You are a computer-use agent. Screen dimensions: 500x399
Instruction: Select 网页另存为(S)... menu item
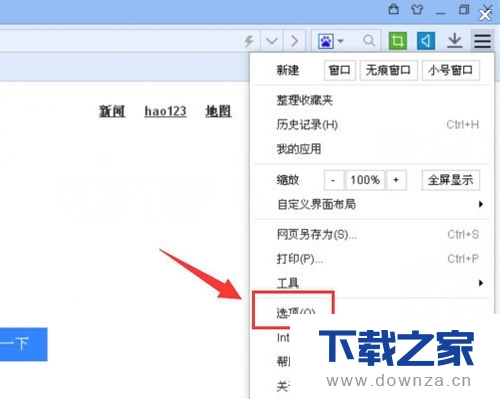[372, 235]
